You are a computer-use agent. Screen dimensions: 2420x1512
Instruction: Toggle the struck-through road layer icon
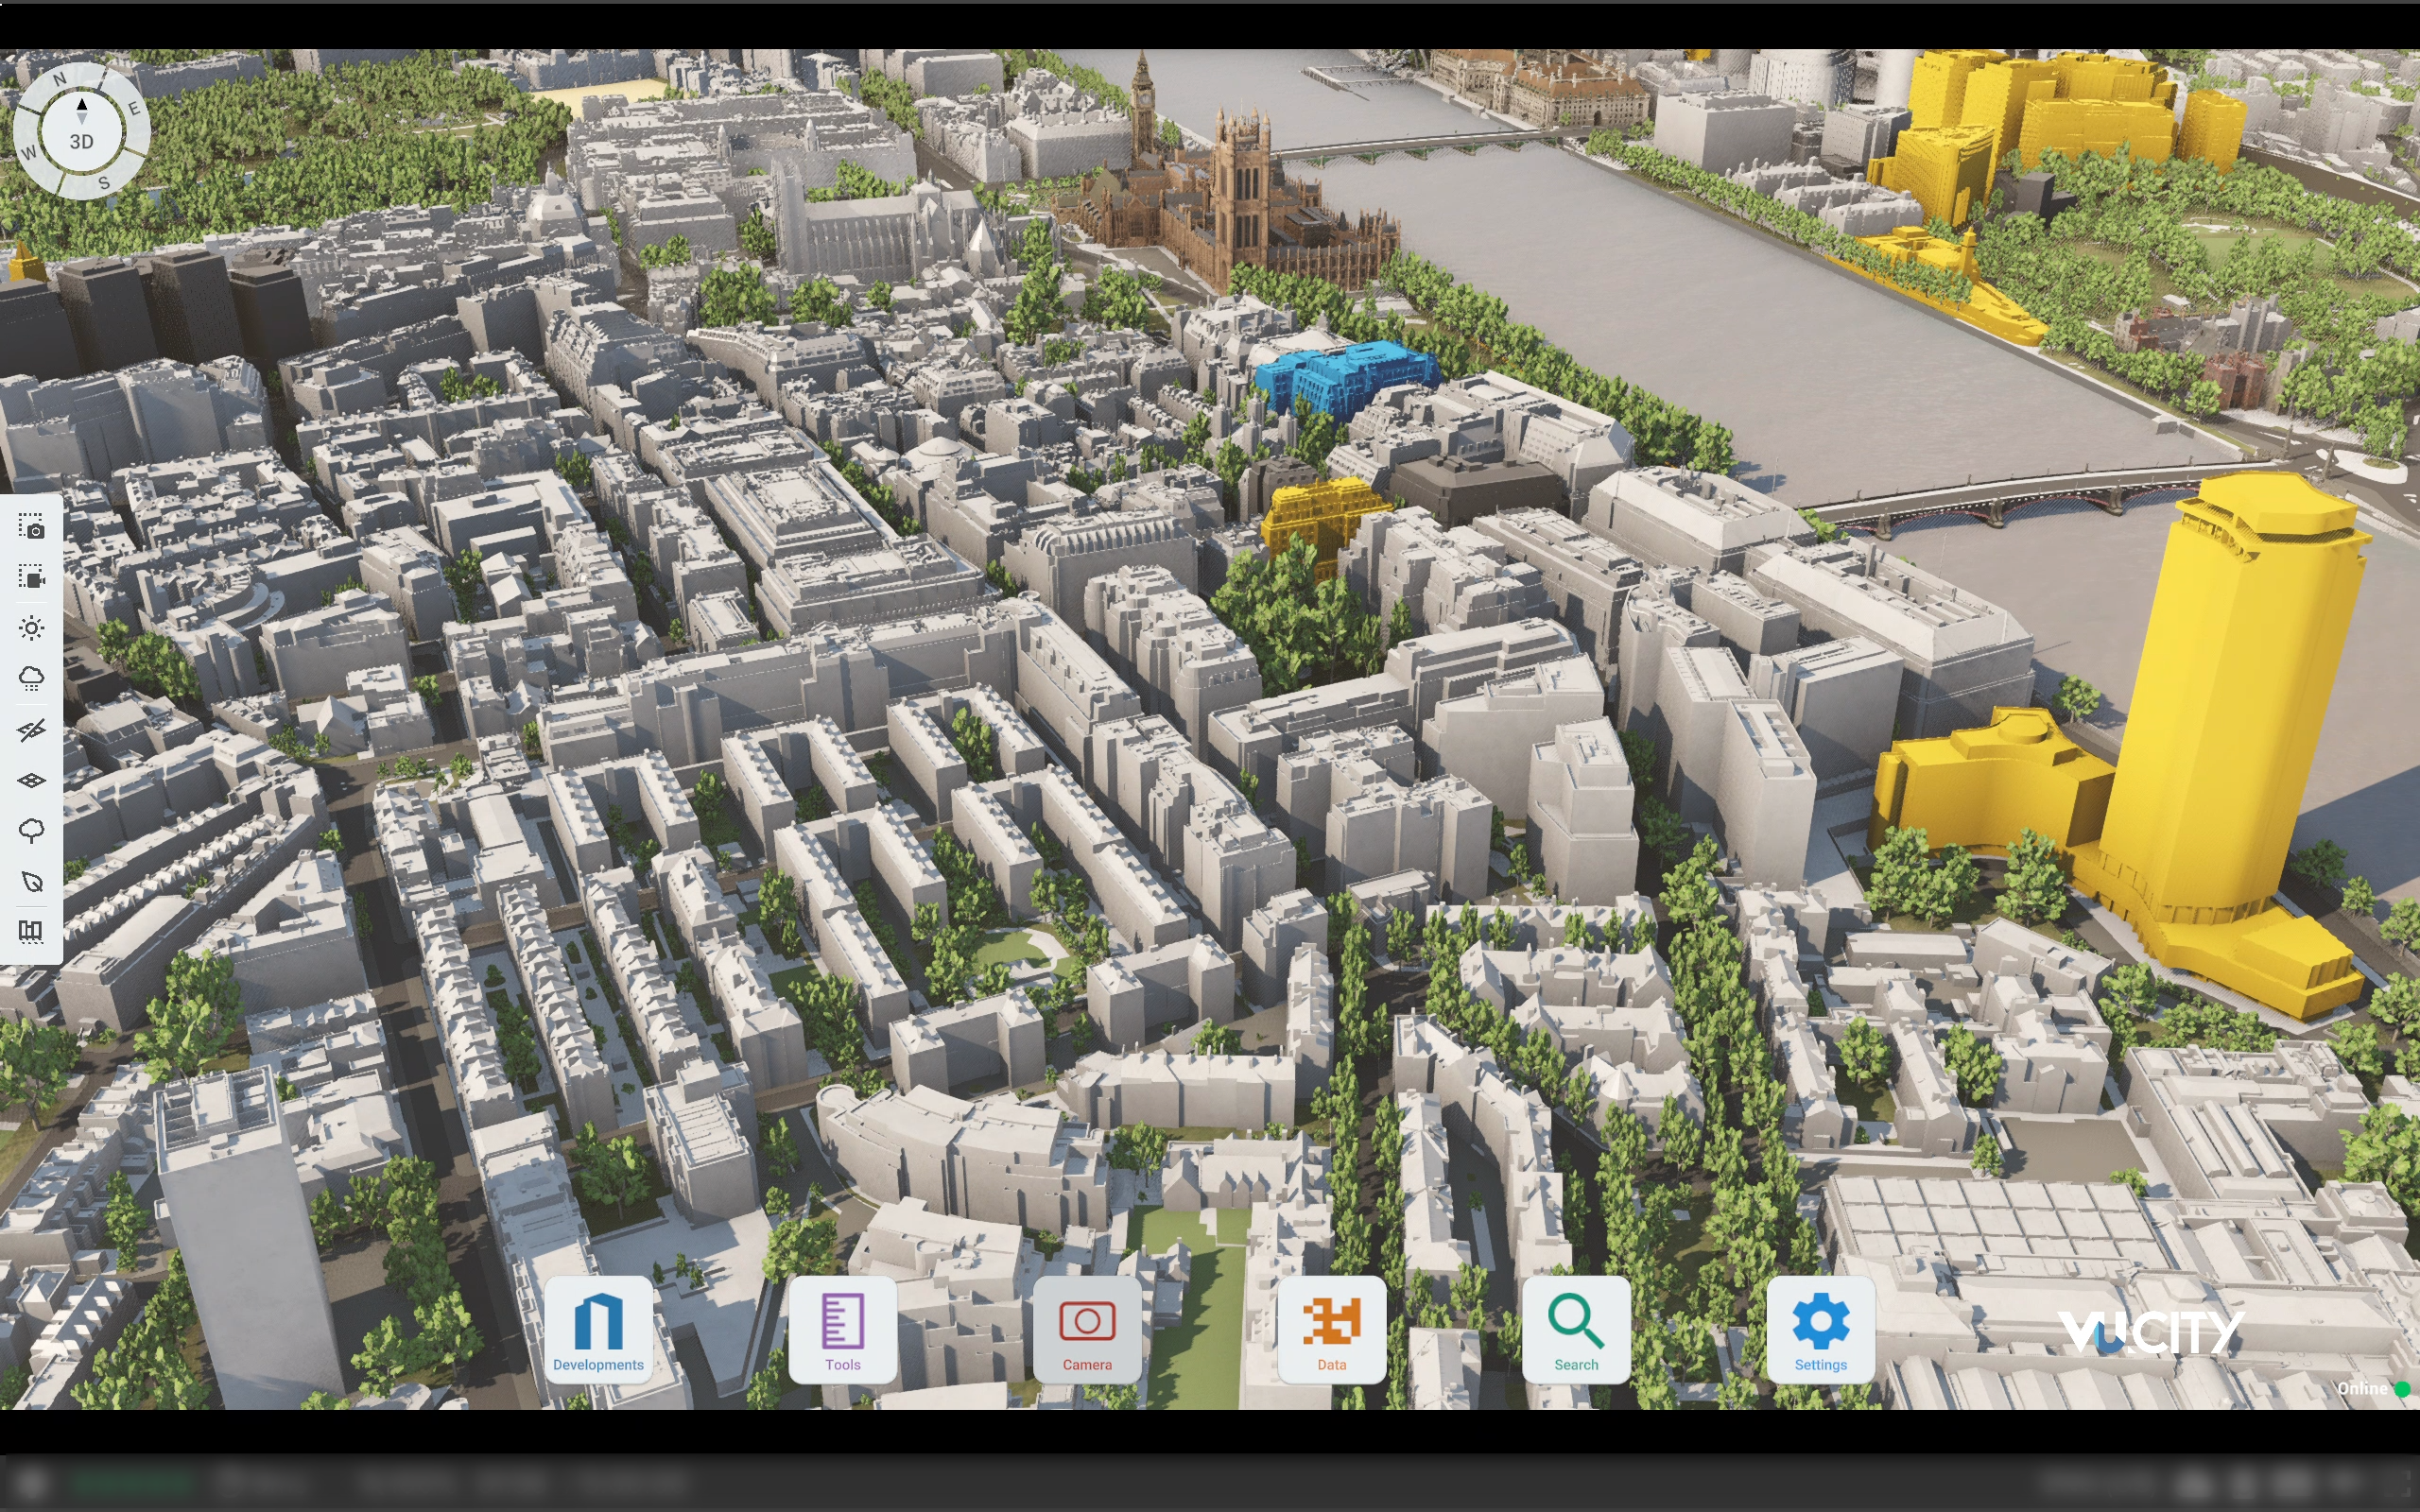[31, 730]
